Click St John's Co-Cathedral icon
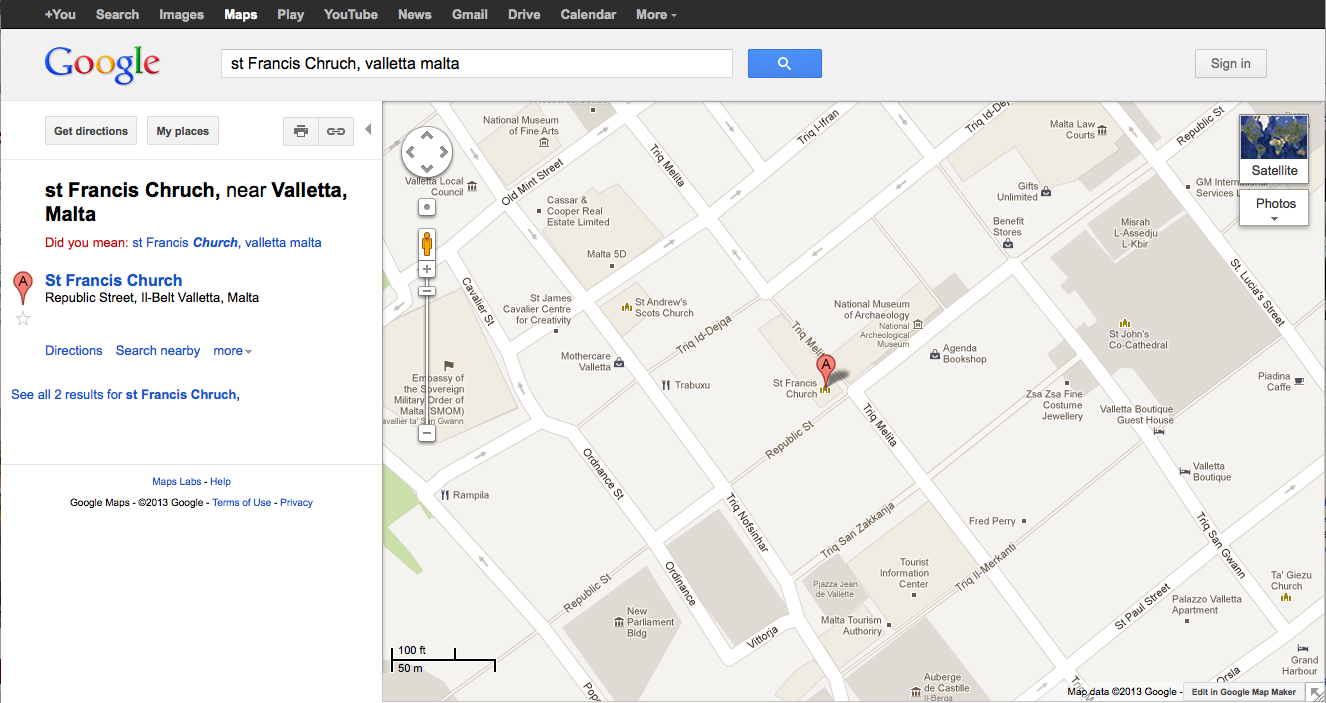This screenshot has height=703, width=1326. [1125, 323]
